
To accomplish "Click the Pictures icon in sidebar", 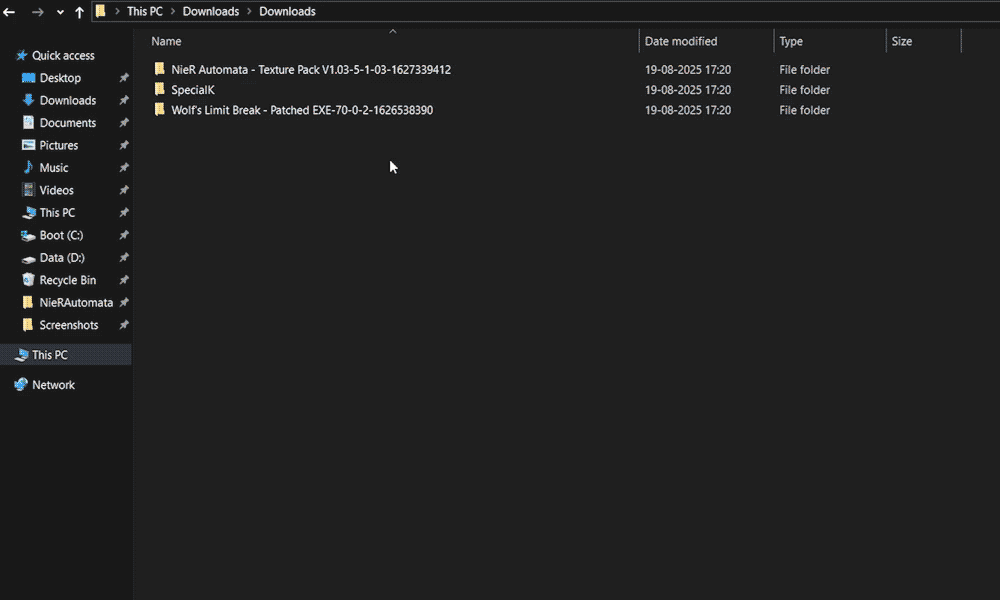I will coord(28,145).
